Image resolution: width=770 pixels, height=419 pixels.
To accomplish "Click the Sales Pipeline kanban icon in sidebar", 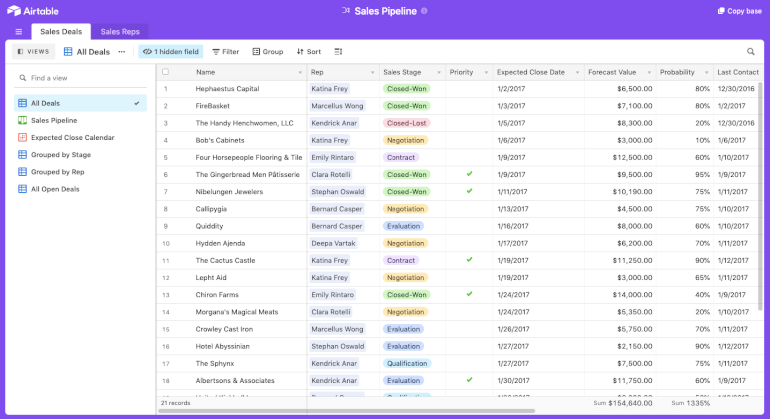I will (22, 120).
